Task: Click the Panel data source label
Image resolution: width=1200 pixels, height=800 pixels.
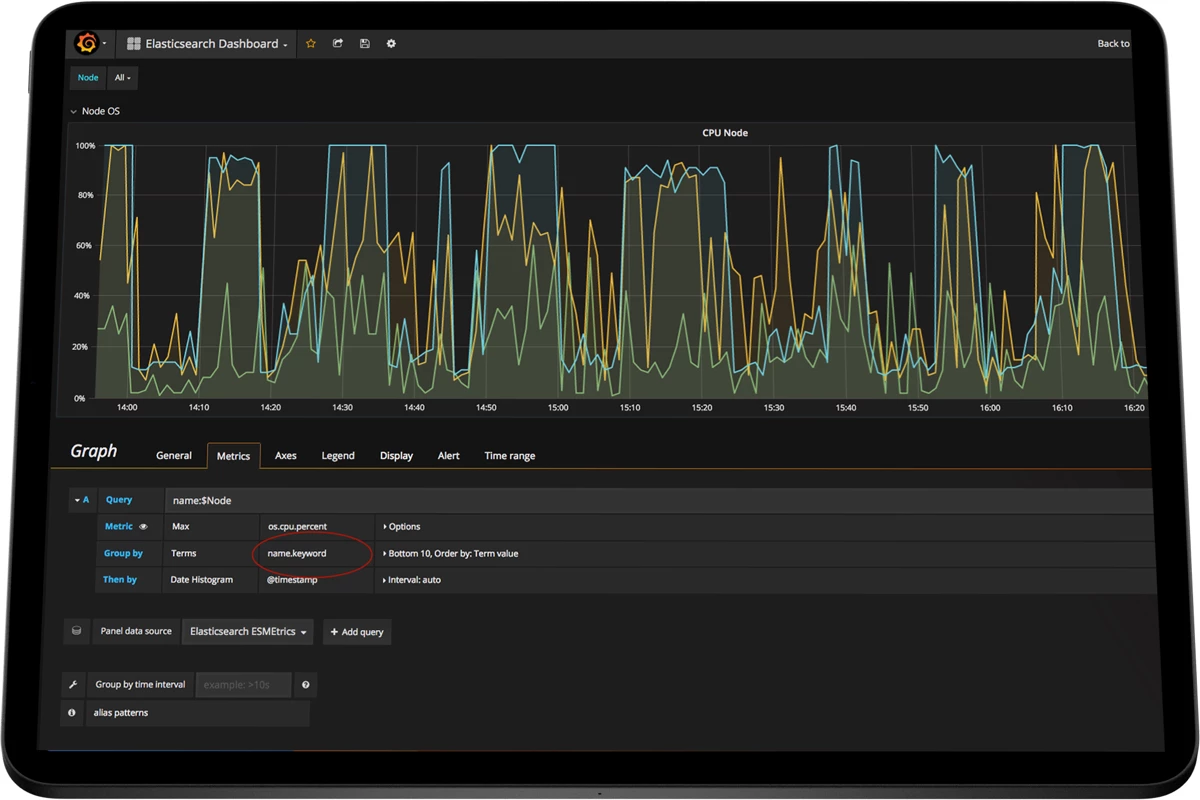Action: (x=136, y=631)
